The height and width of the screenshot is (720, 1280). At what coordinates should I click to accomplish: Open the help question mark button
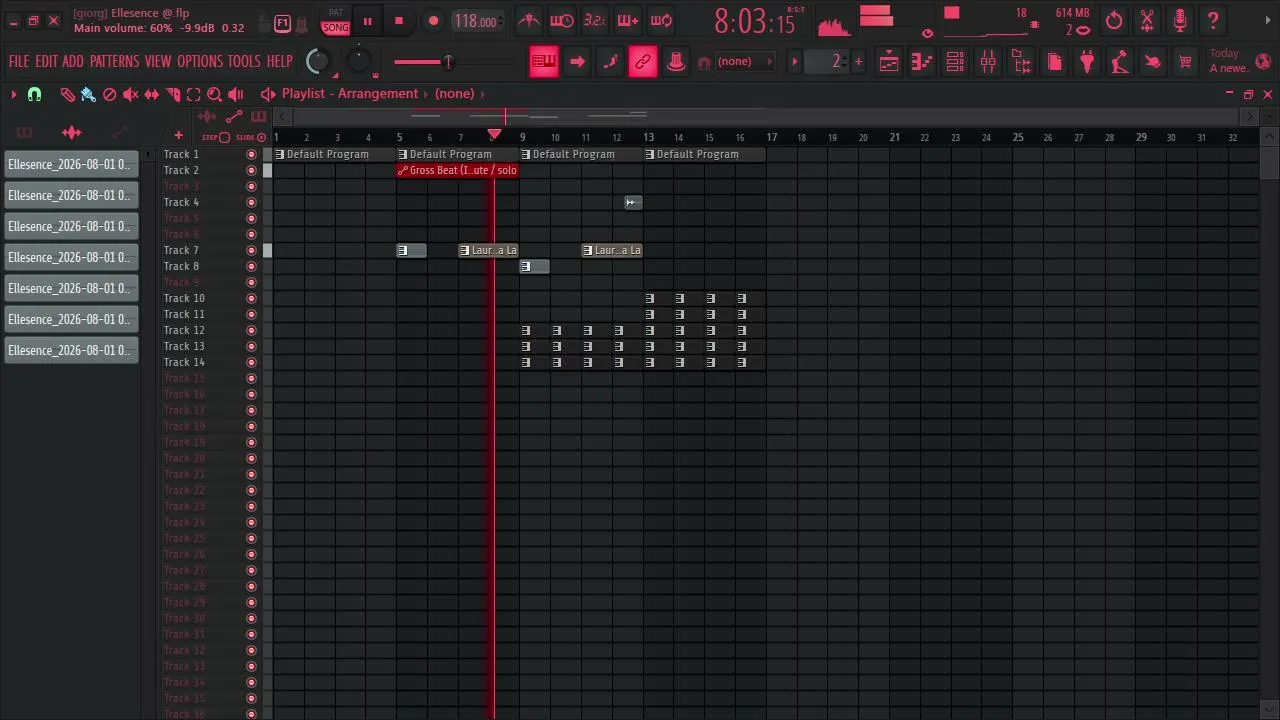coord(1213,21)
